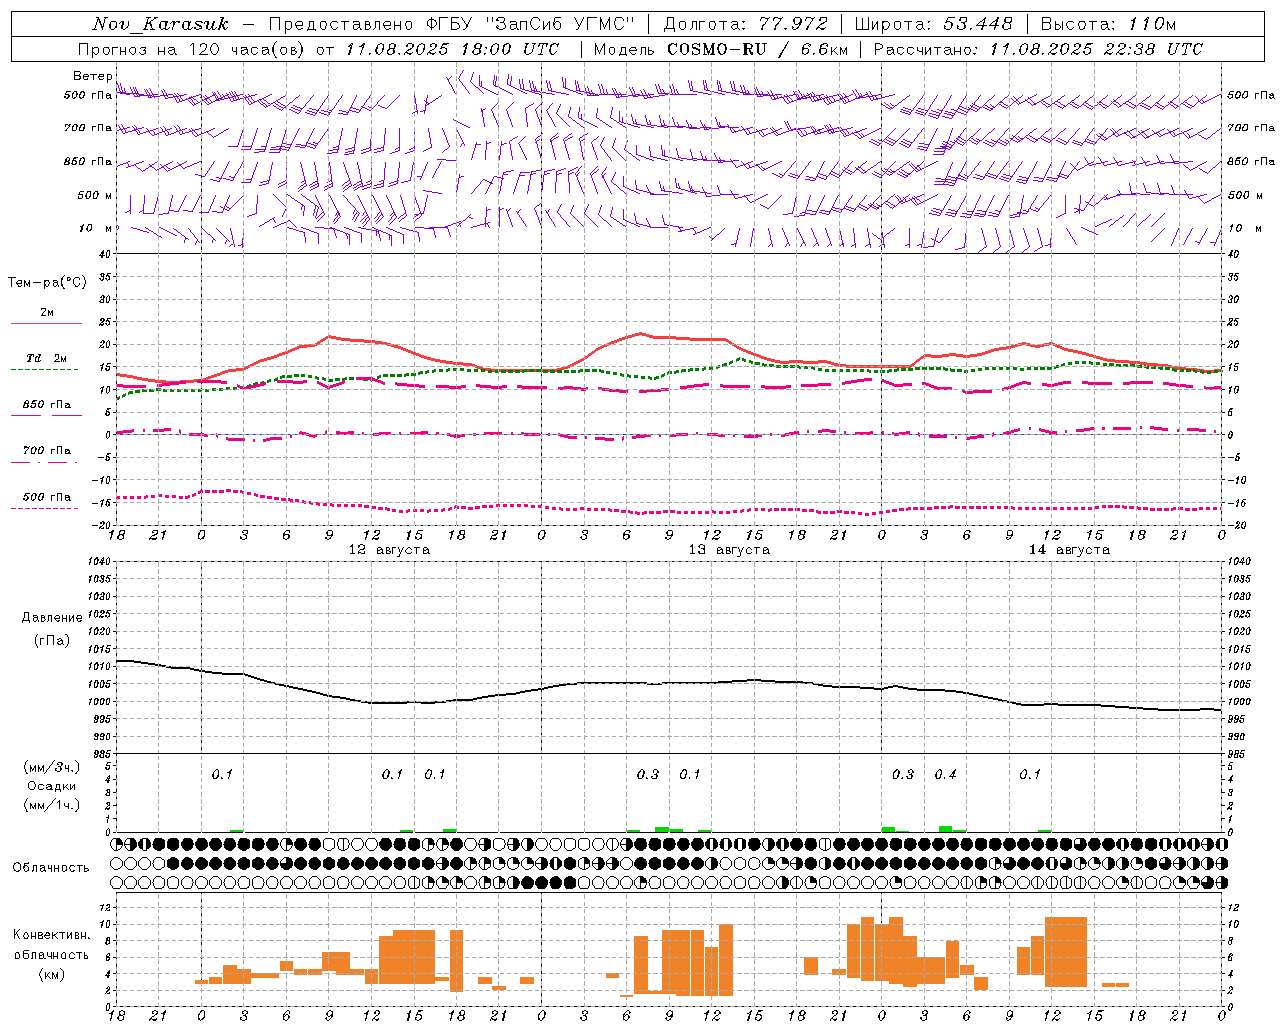
Task: Click the green dashed Td 2м legend line
Action: (44, 369)
